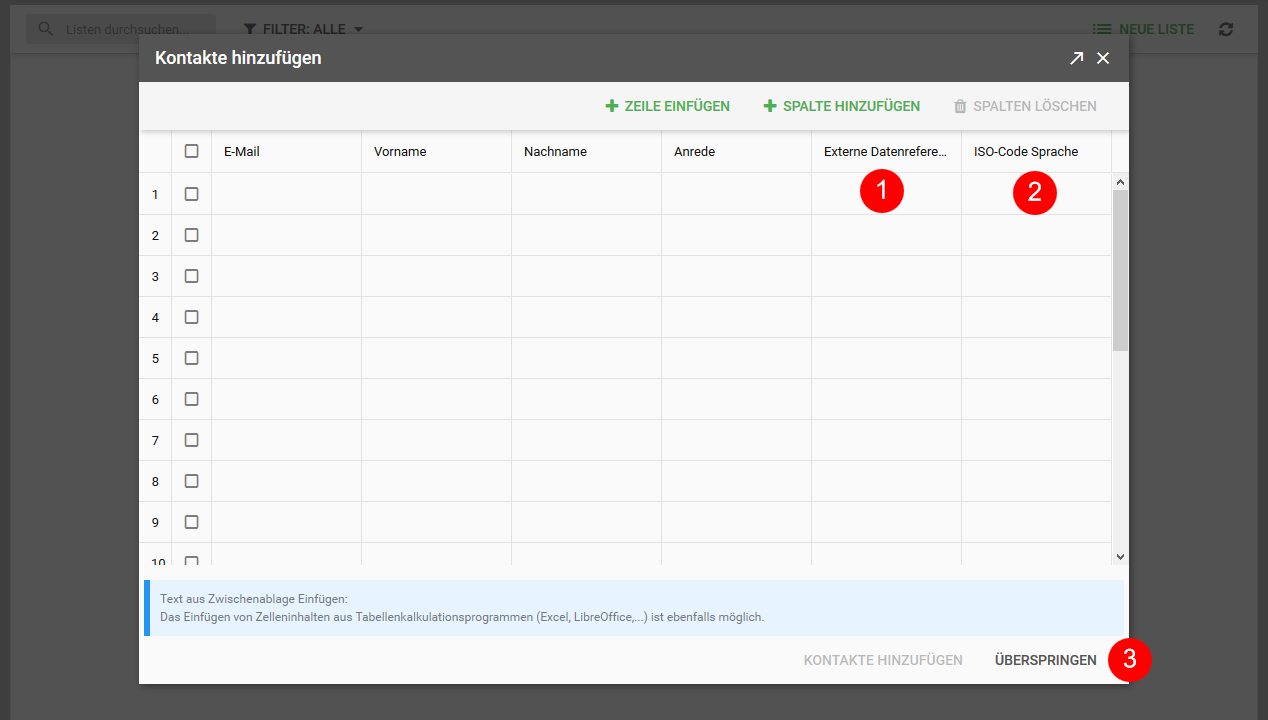
Task: Click the trash icon of Spalten löschen
Action: tap(960, 106)
